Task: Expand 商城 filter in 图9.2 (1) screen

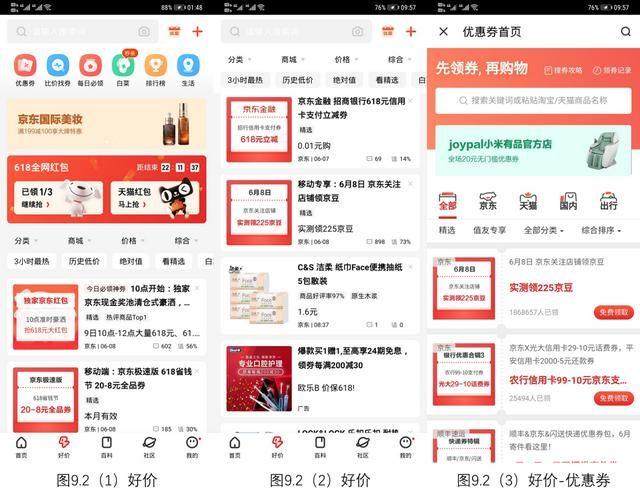Action: (79, 241)
